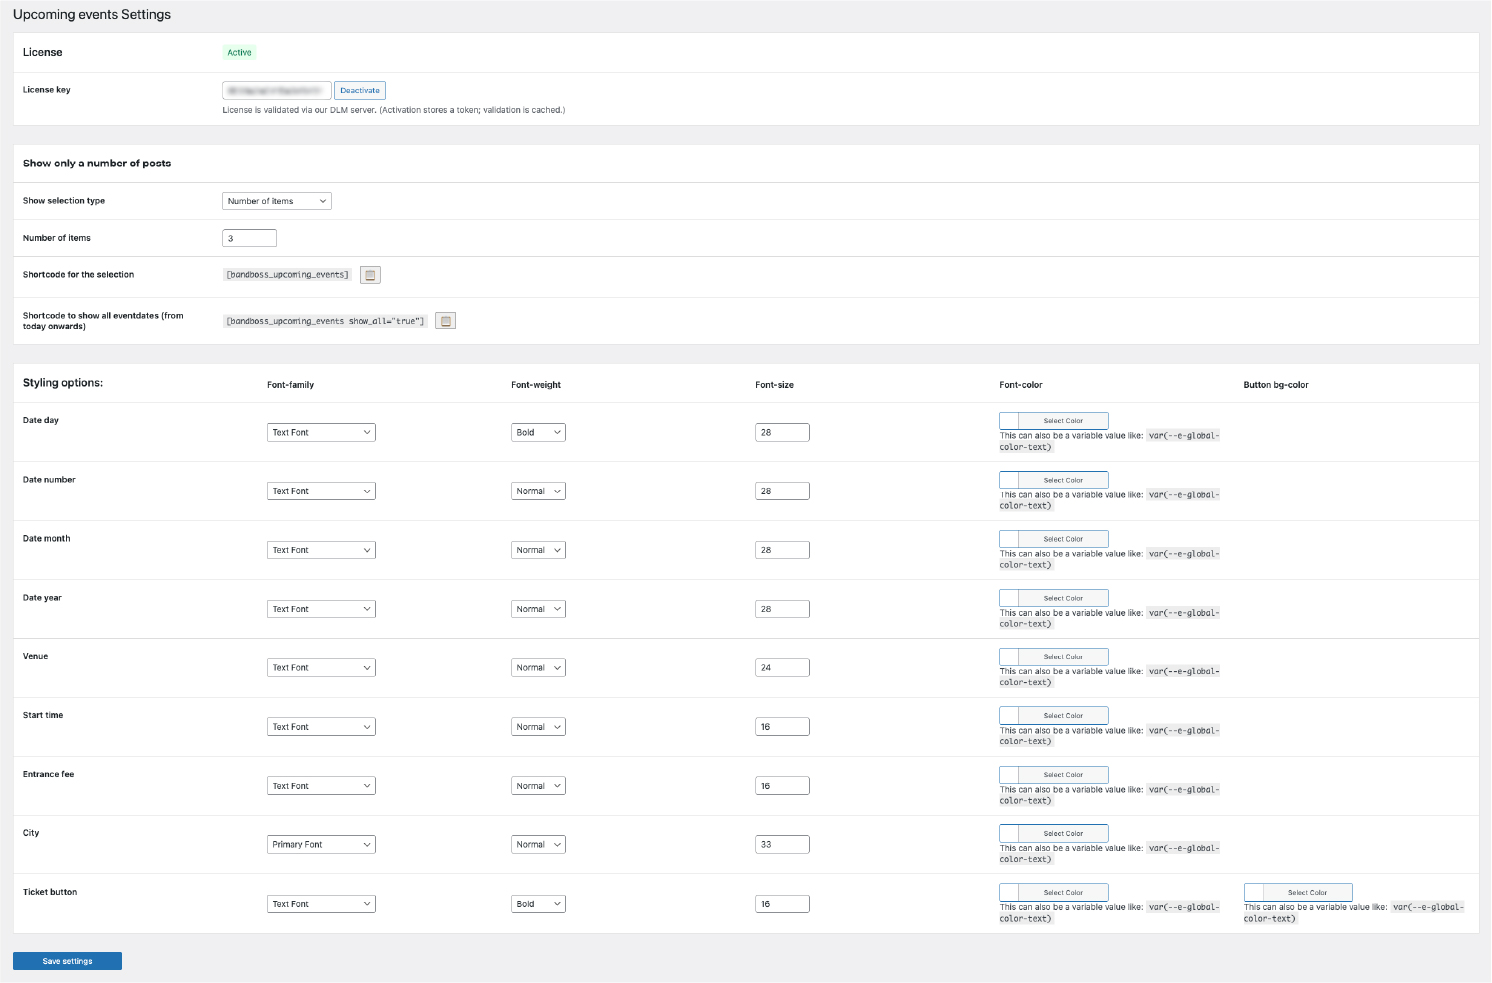Focus the City font-size field

[x=782, y=845]
